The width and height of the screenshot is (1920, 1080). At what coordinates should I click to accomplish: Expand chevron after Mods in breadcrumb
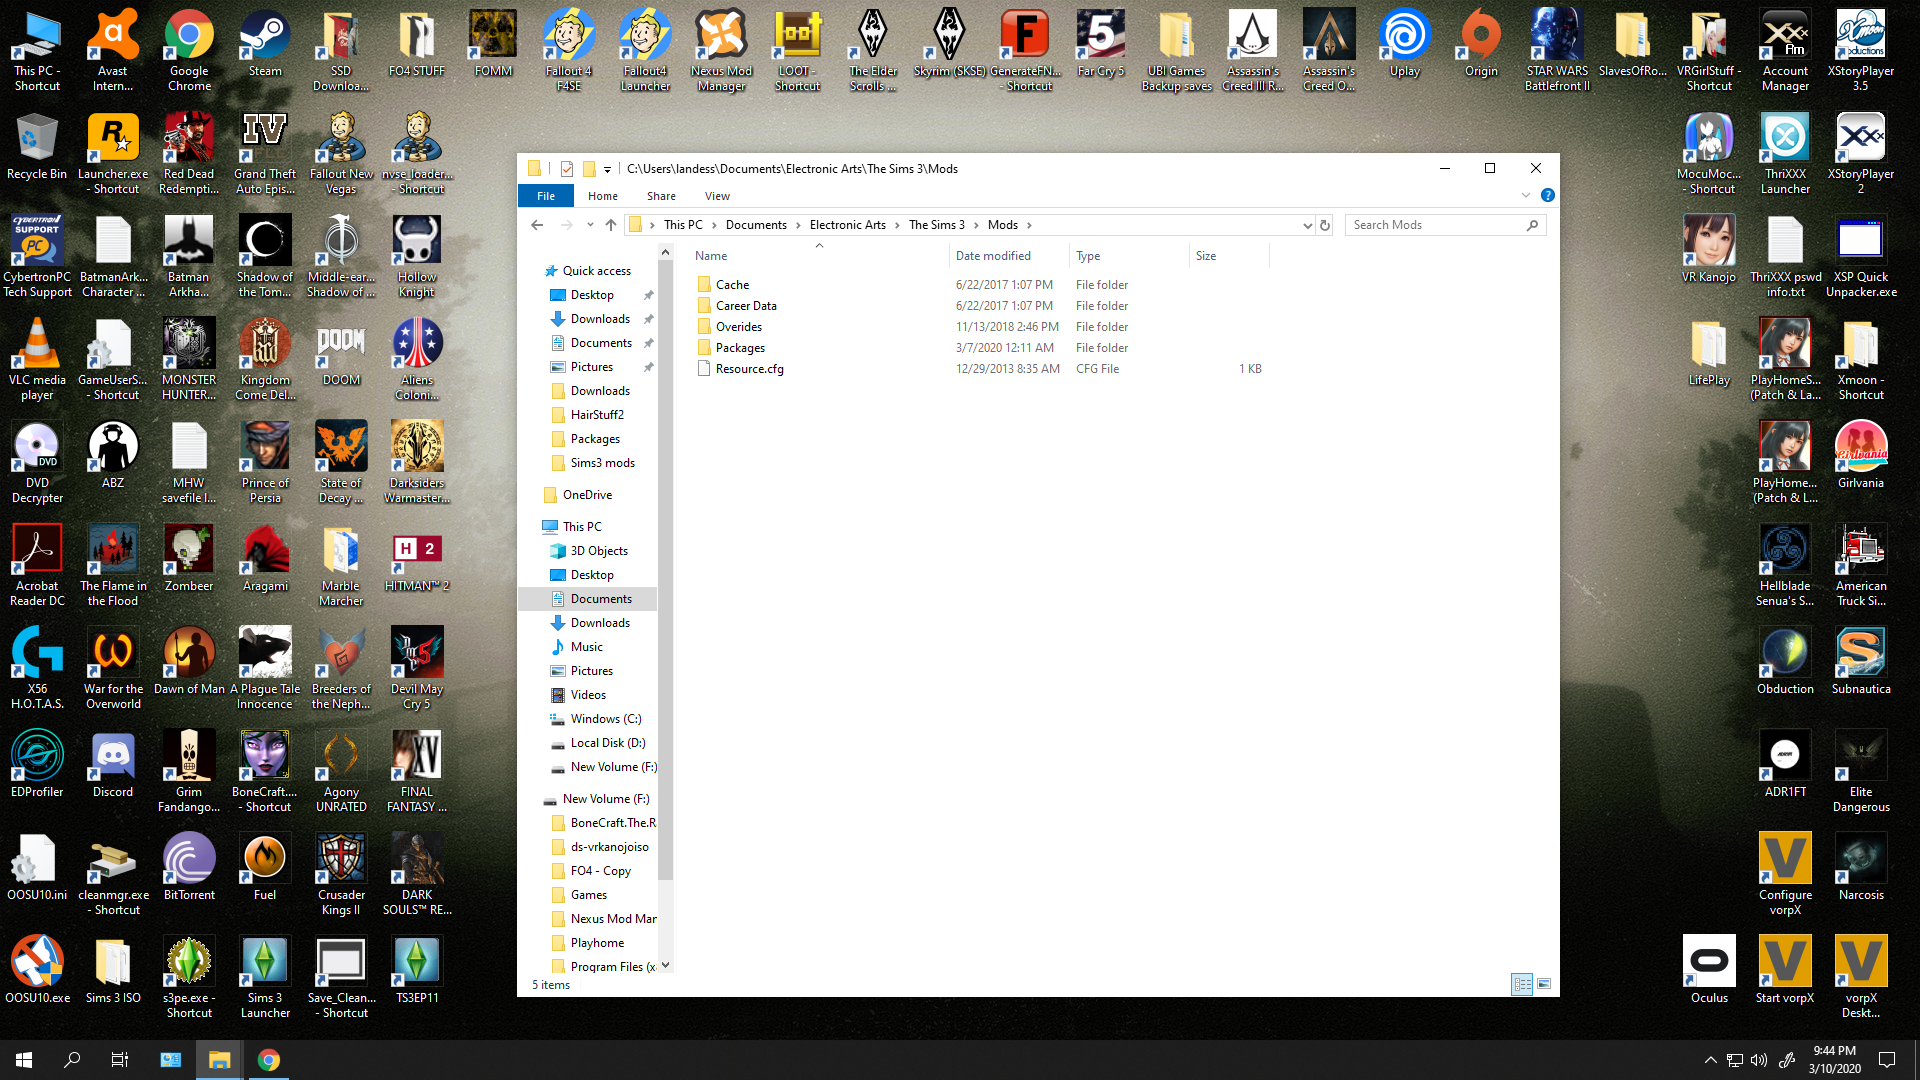1029,225
